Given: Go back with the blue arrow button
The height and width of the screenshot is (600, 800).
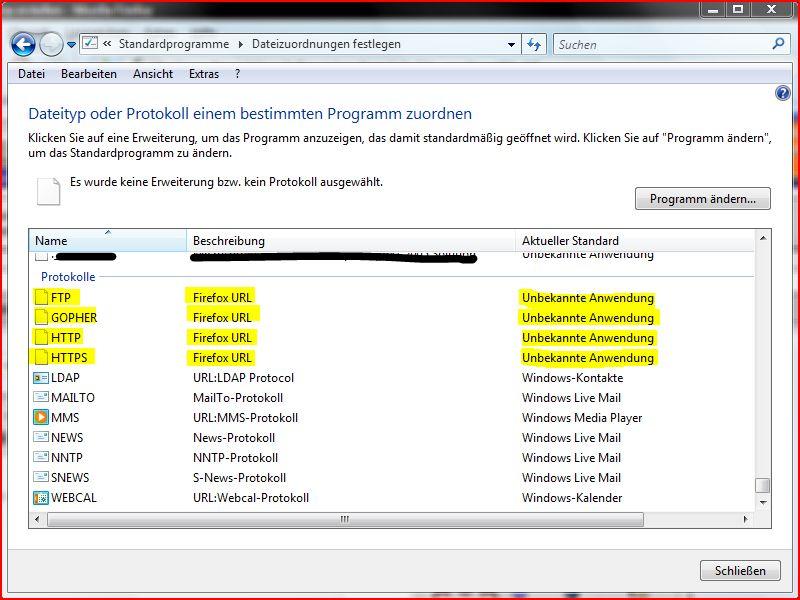Looking at the screenshot, I should click(23, 44).
